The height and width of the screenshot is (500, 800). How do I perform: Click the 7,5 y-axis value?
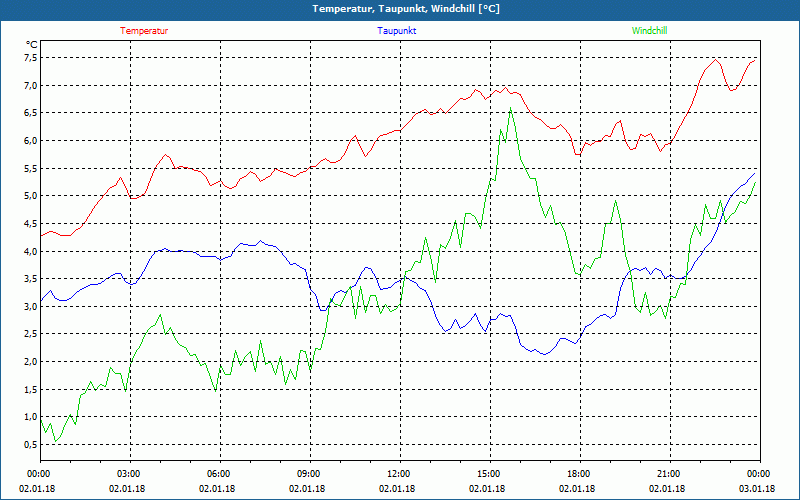[31, 58]
